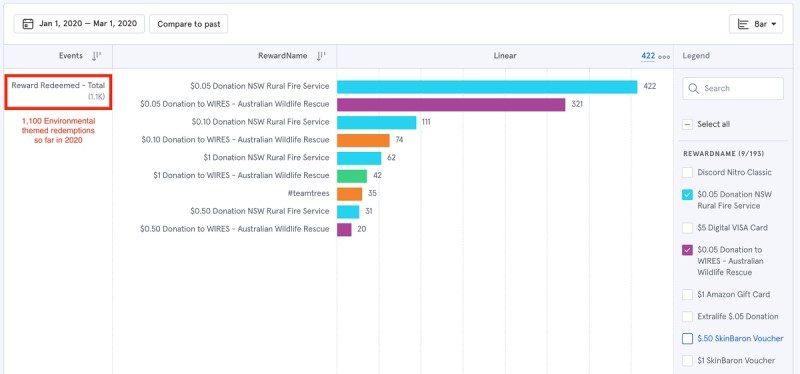Image resolution: width=800 pixels, height=374 pixels.
Task: Click the Events column header
Action: [70, 56]
